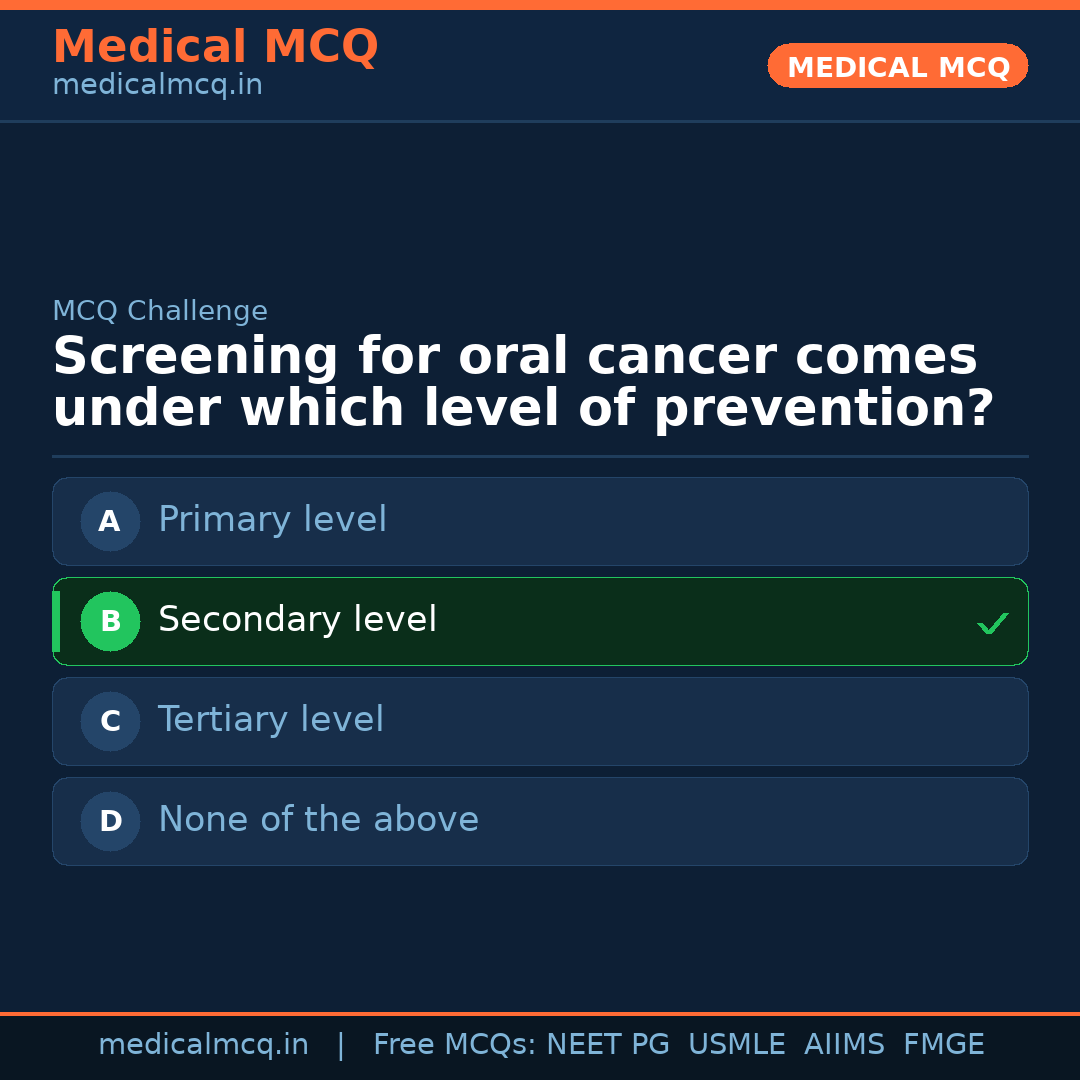Click the letter C circle icon
1080x1080 pixels.
110,721
